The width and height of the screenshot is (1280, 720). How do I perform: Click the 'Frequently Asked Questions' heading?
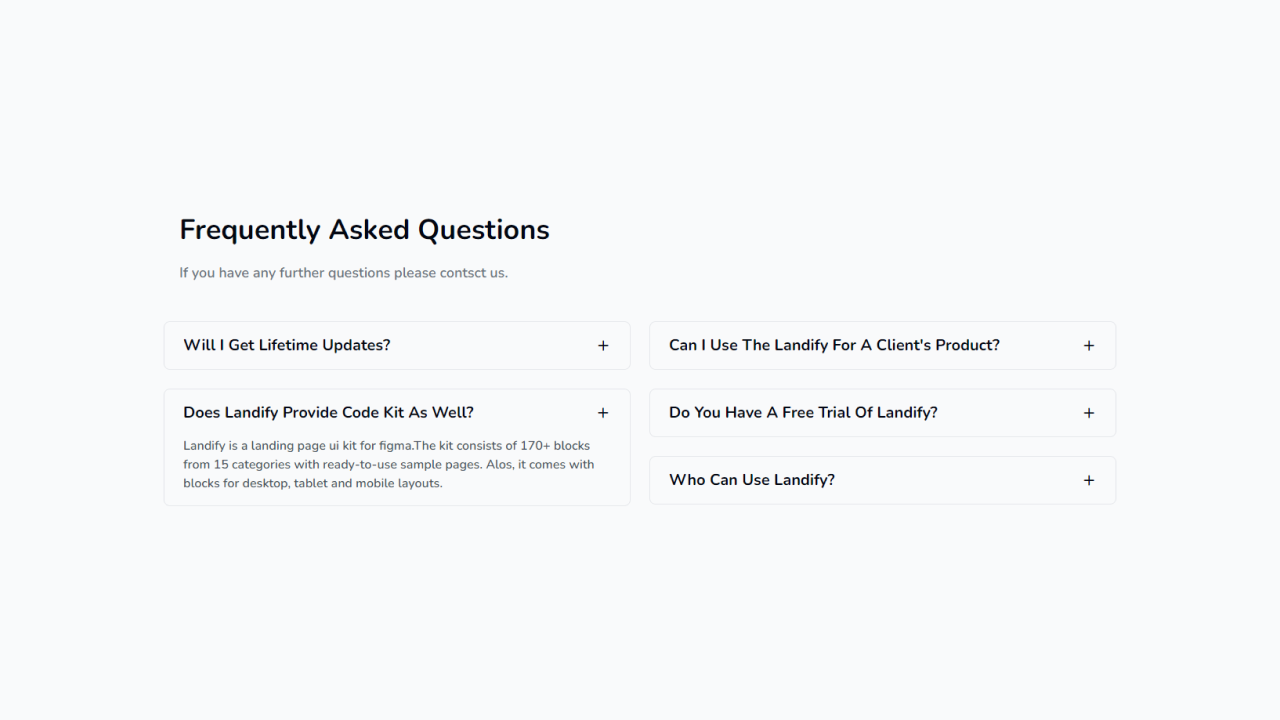364,229
